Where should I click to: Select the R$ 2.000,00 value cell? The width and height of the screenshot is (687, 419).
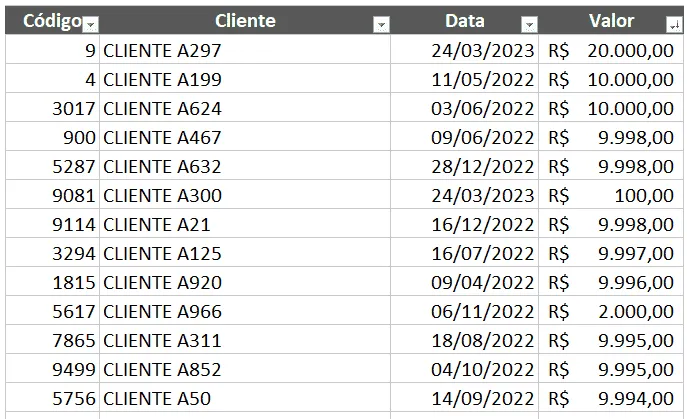coord(611,310)
